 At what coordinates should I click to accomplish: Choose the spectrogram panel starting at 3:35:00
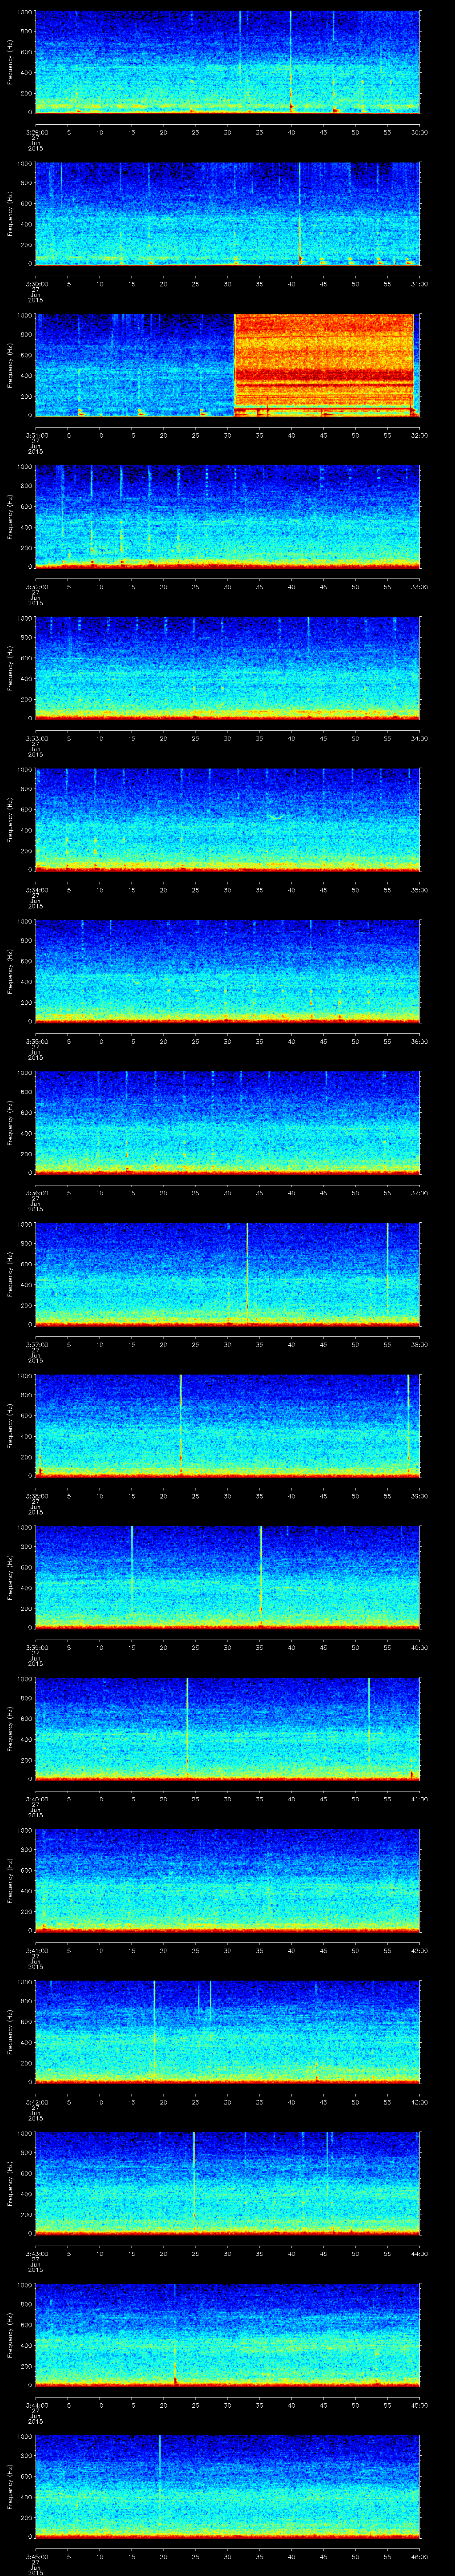point(228,971)
